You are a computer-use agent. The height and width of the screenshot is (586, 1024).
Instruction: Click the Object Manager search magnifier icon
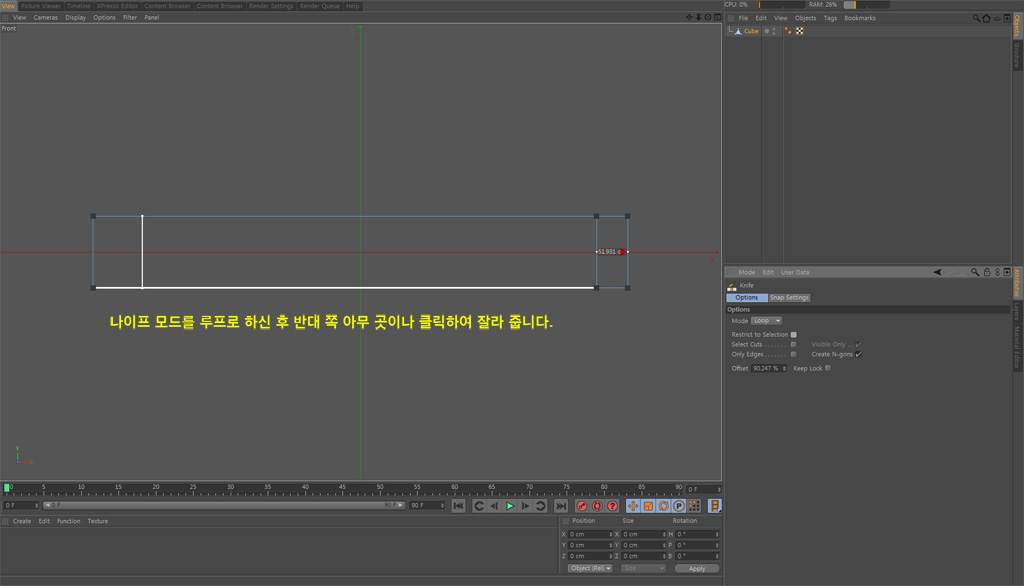pyautogui.click(x=976, y=18)
